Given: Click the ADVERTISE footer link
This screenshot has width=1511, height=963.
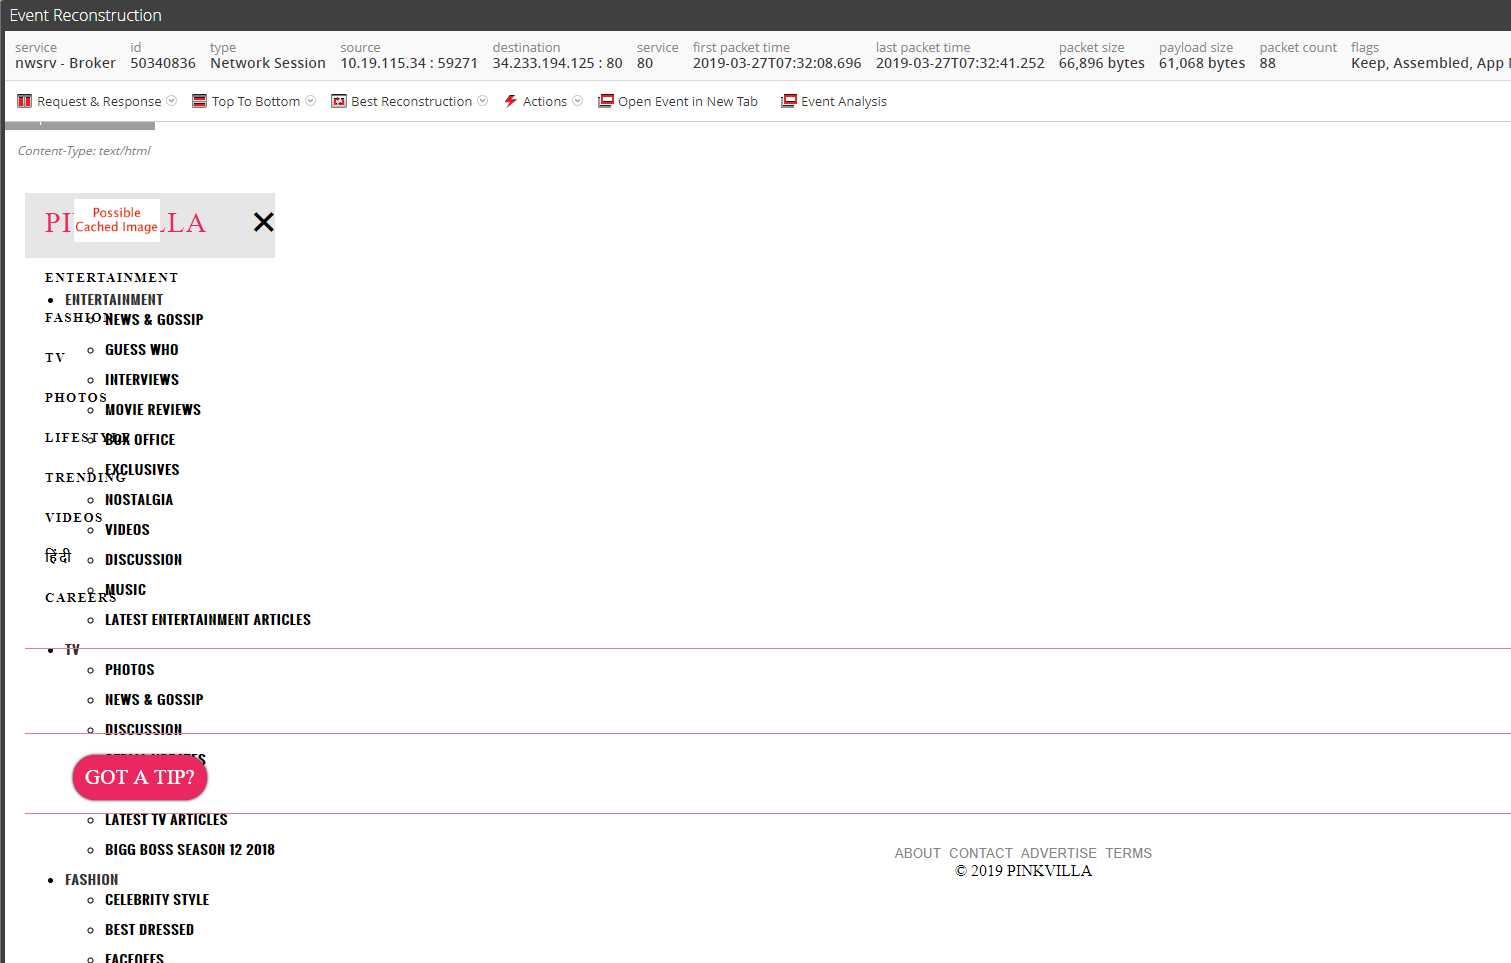Looking at the screenshot, I should pyautogui.click(x=1058, y=853).
